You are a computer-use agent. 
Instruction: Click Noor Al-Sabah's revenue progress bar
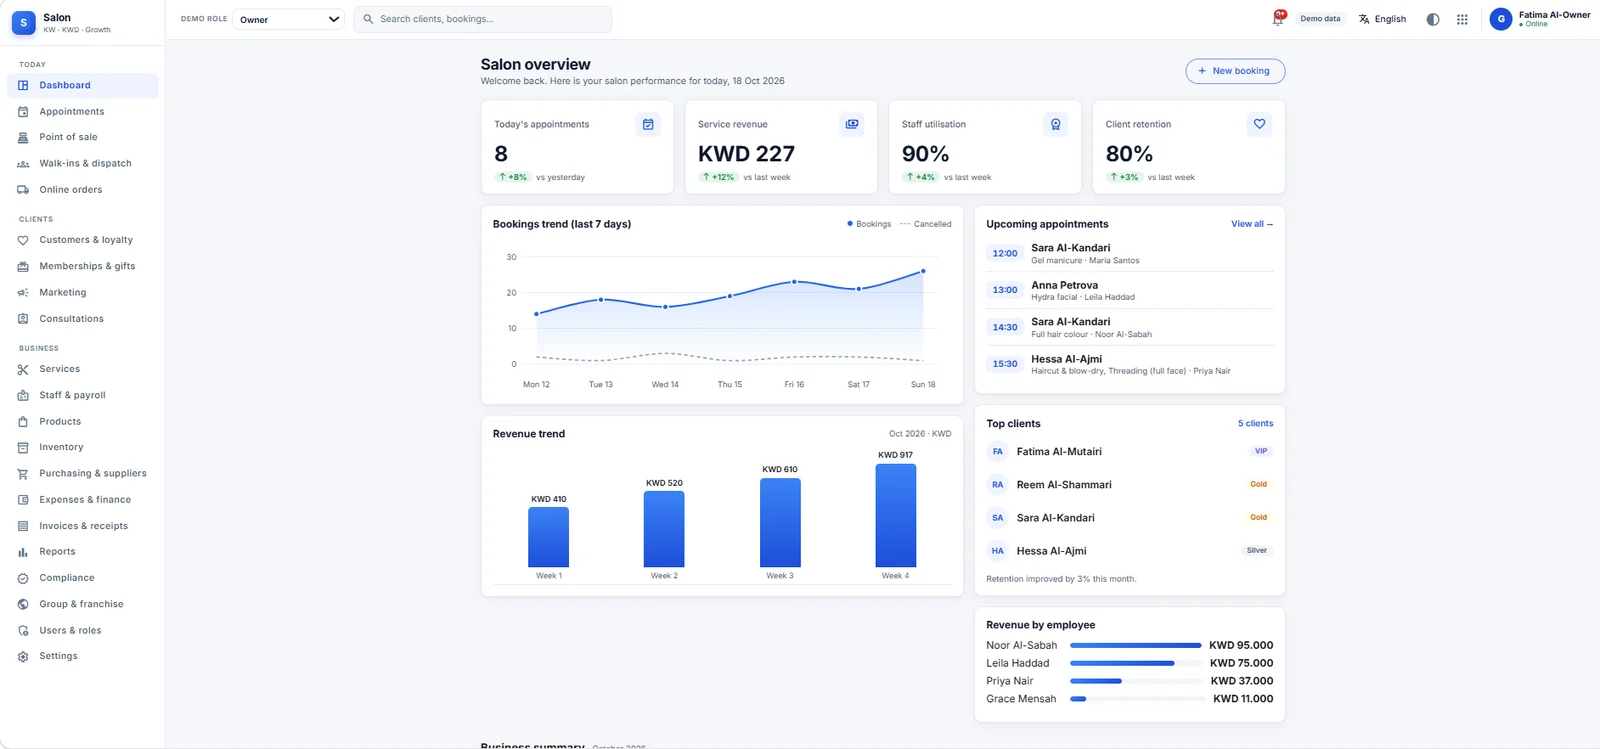click(1136, 646)
